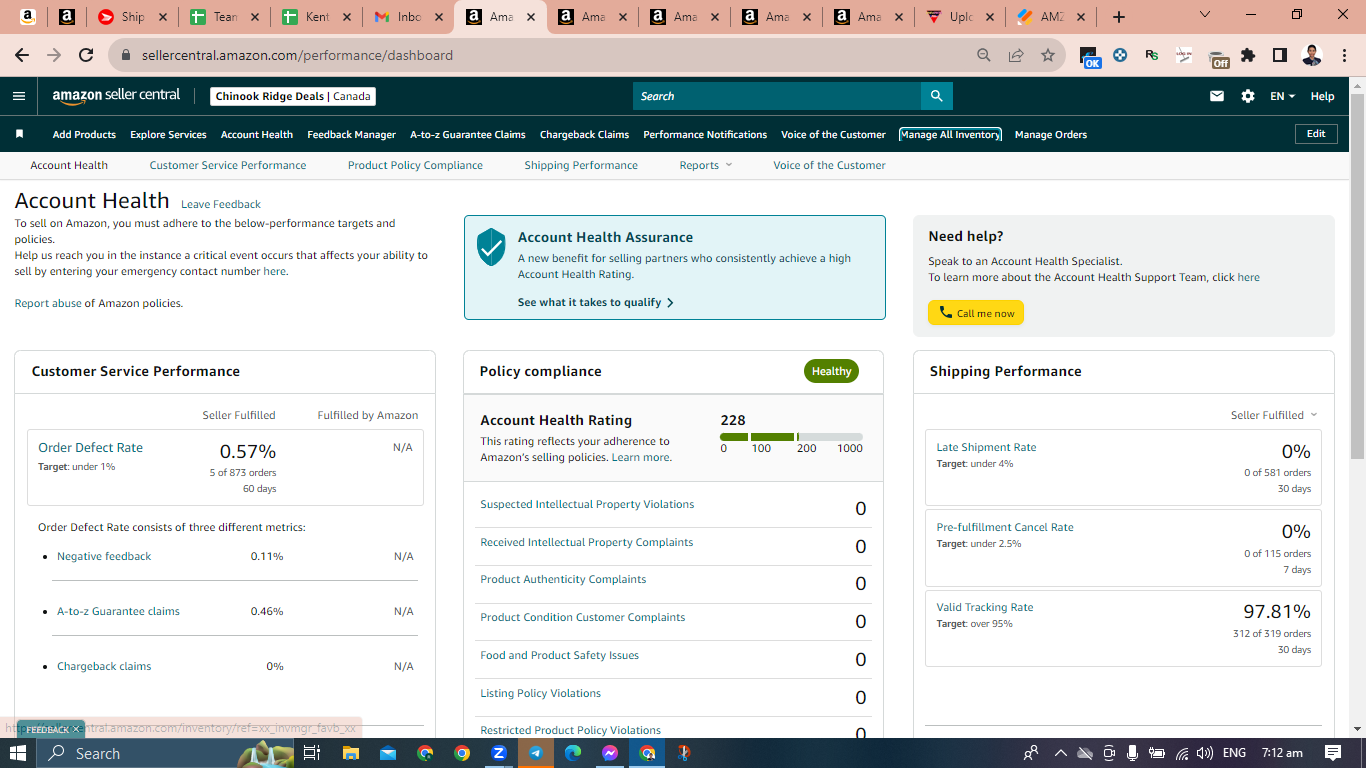This screenshot has height=768, width=1366.
Task: Open the Chrome three-dot menu
Action: pos(1344,55)
